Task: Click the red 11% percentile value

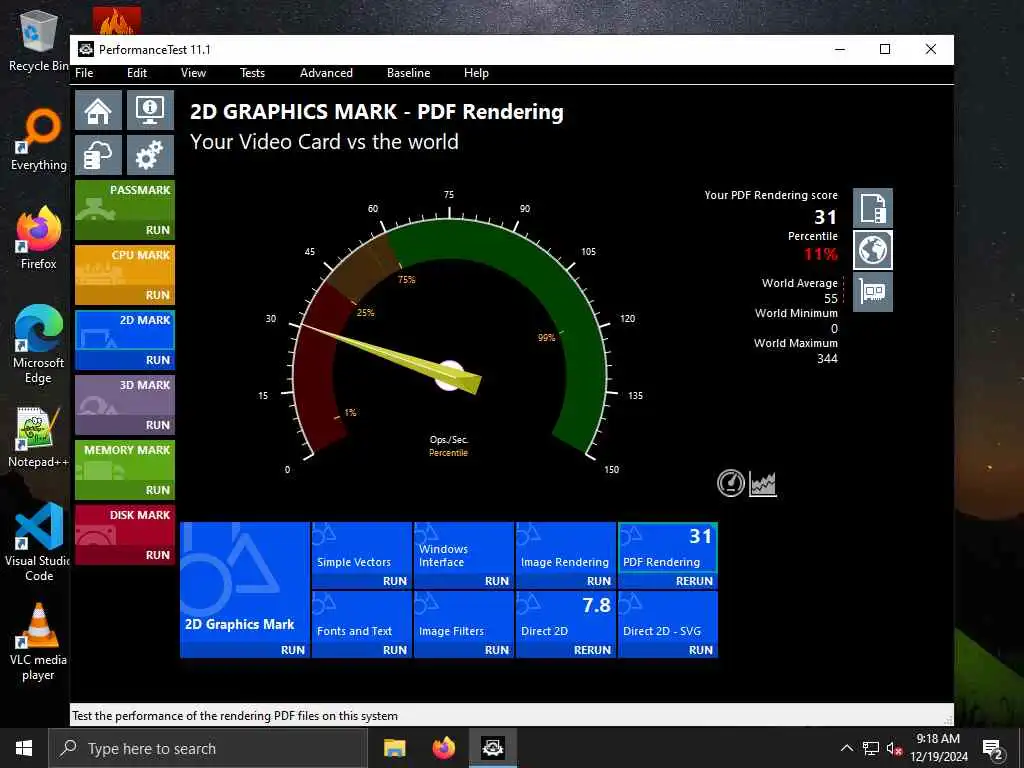Action: point(821,254)
